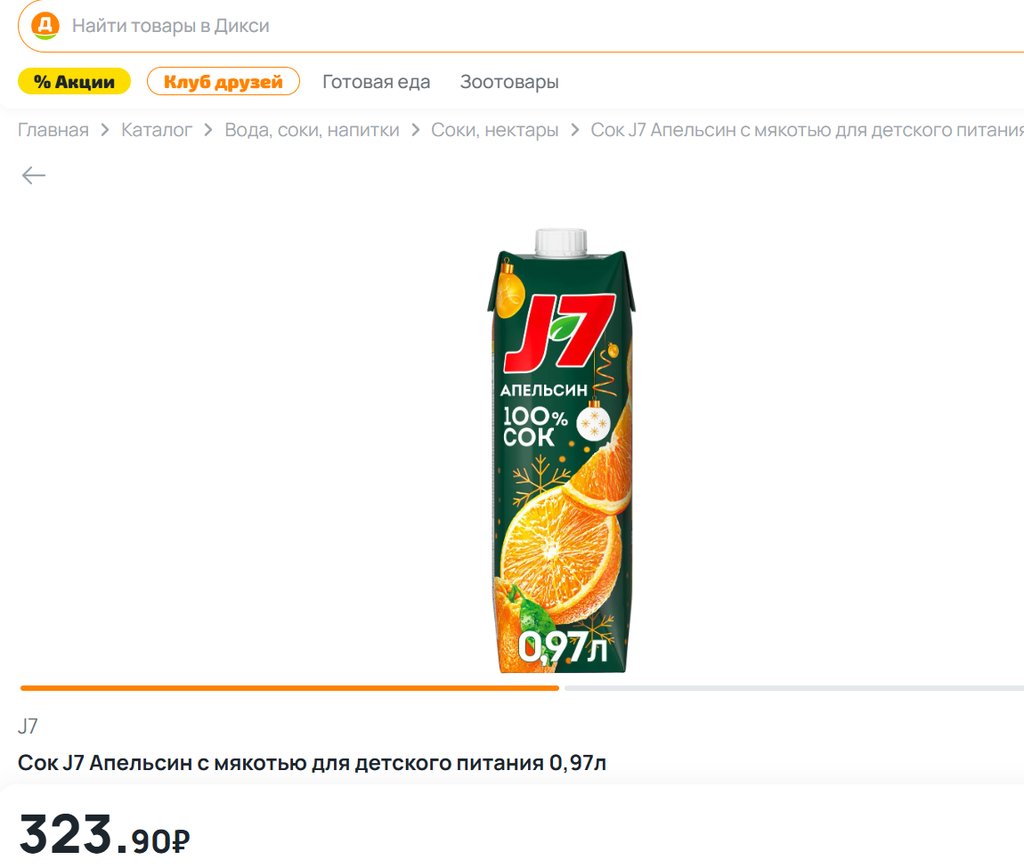
Task: Select the 'Готовая еда' menu item
Action: 376,82
